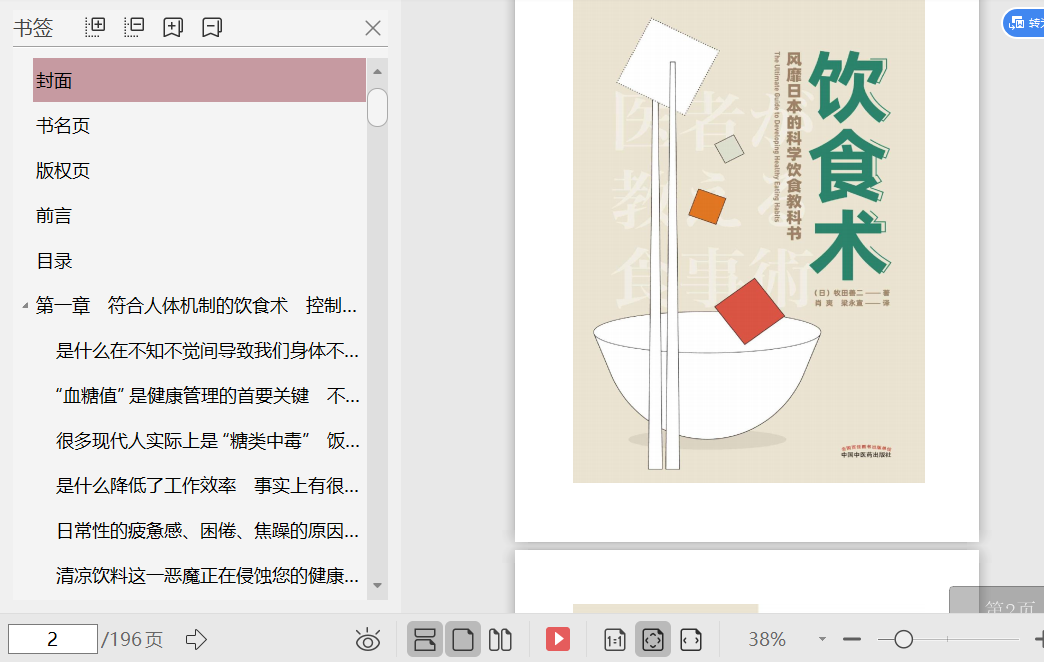The image size is (1044, 662).
Task: Fit page to width
Action: 690,639
